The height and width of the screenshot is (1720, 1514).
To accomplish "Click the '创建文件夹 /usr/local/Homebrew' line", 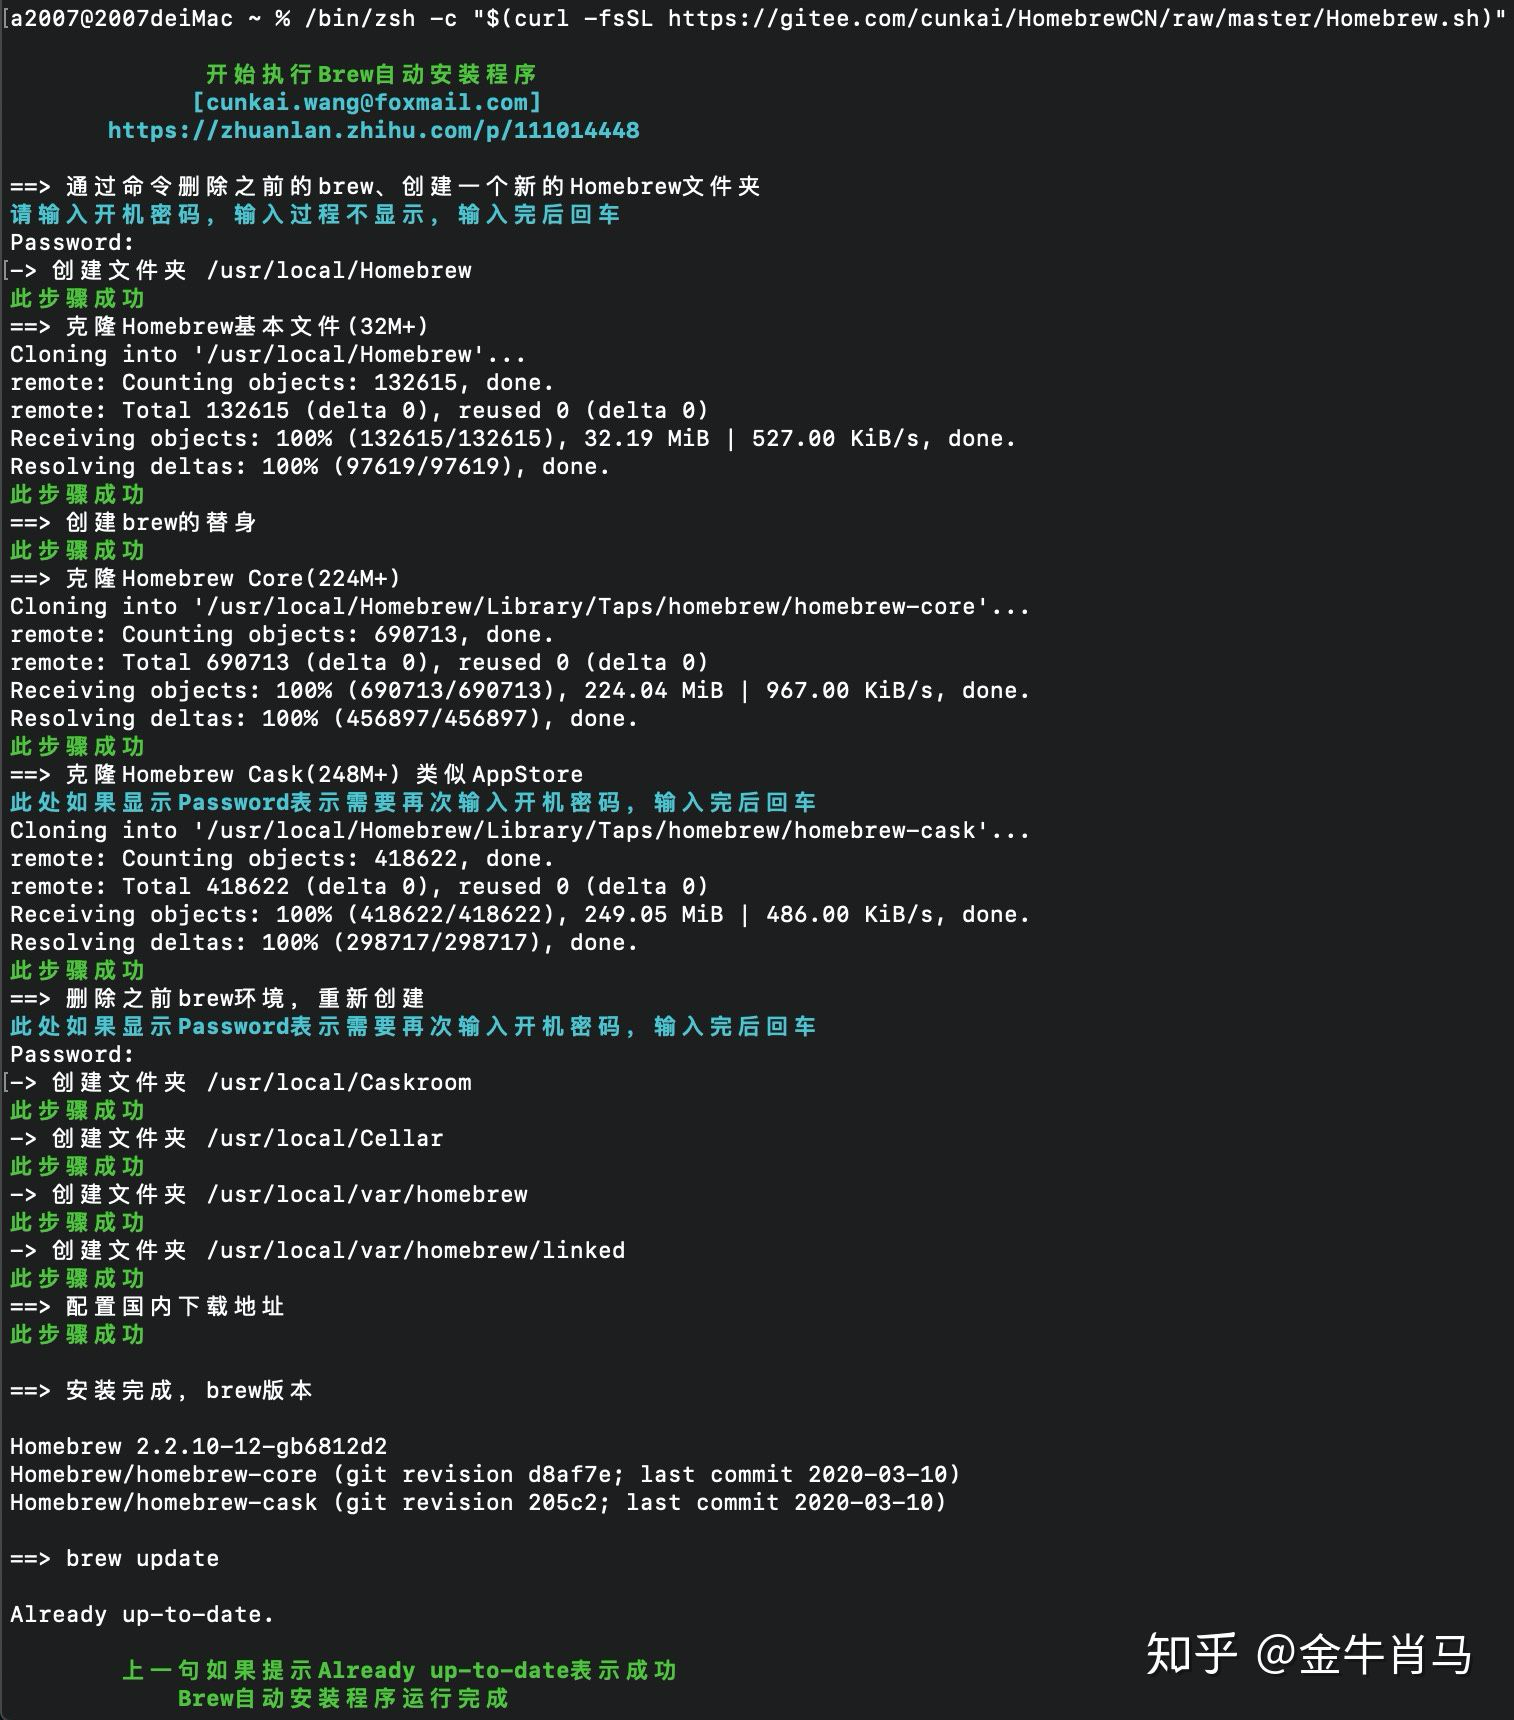I will pos(241,270).
